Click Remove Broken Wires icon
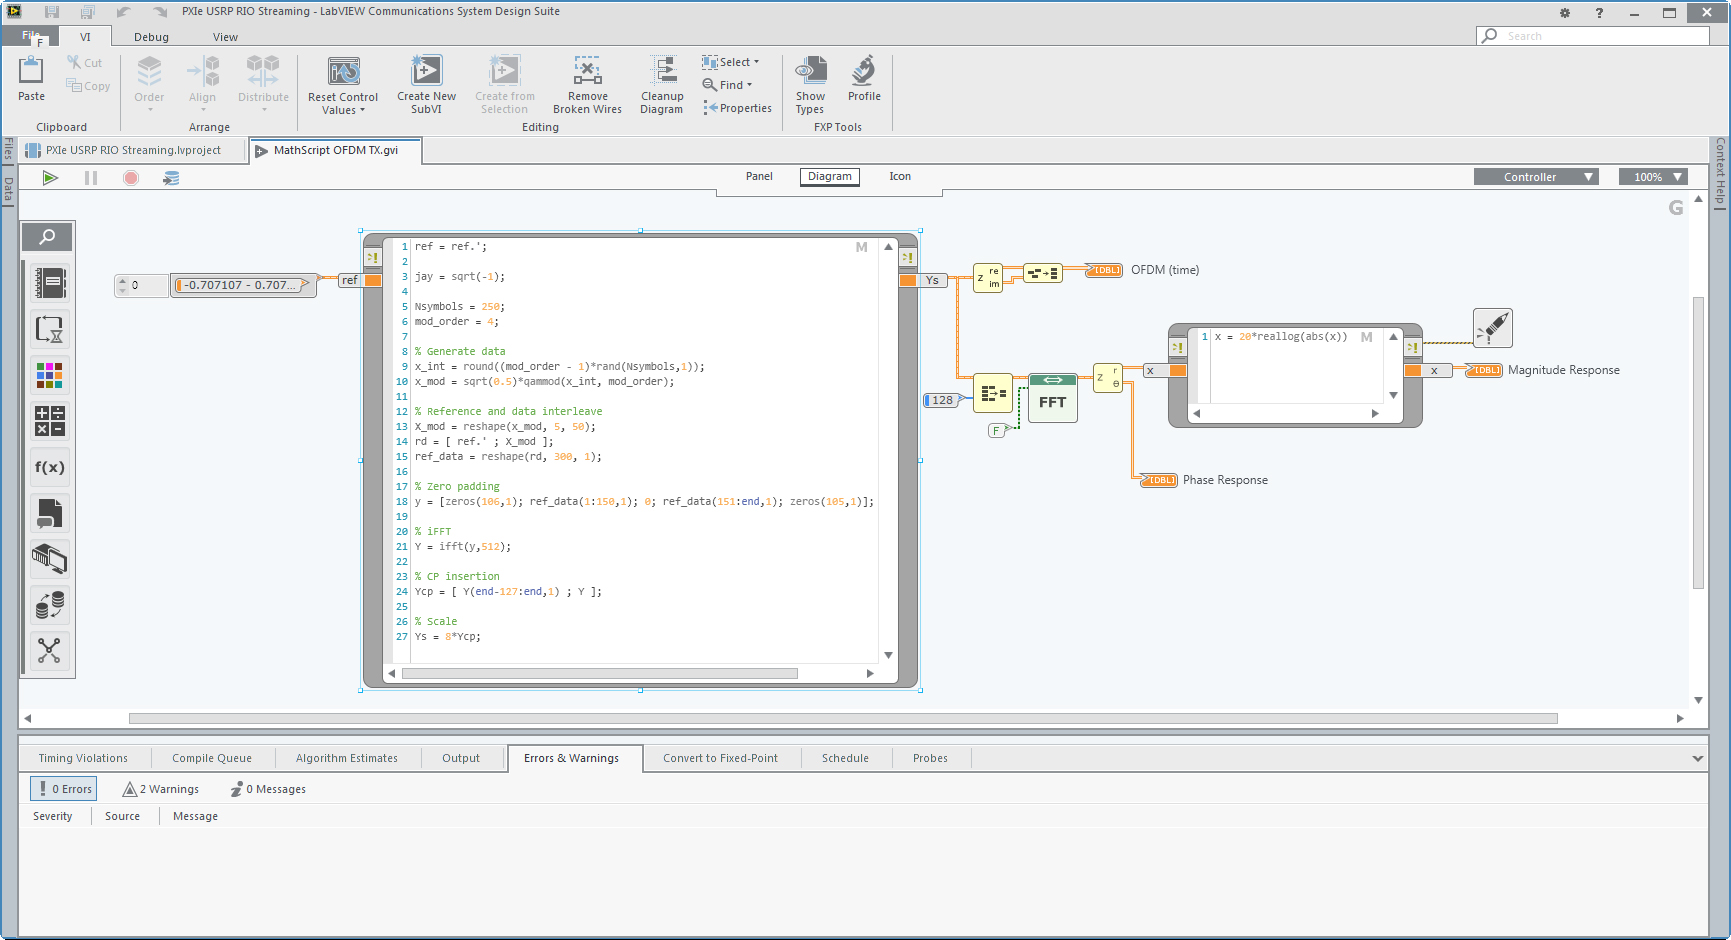1731x940 pixels. (x=587, y=71)
